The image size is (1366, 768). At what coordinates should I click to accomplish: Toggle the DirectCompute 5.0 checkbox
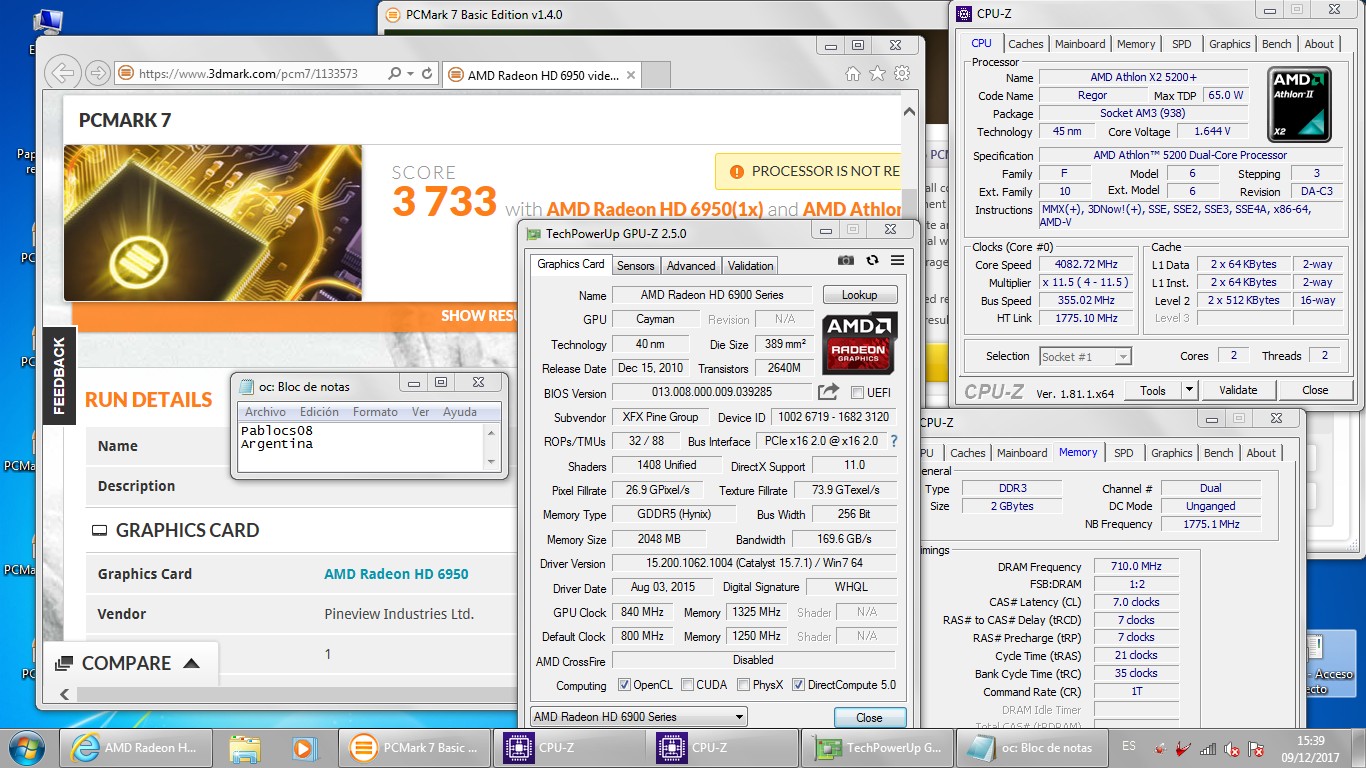798,685
